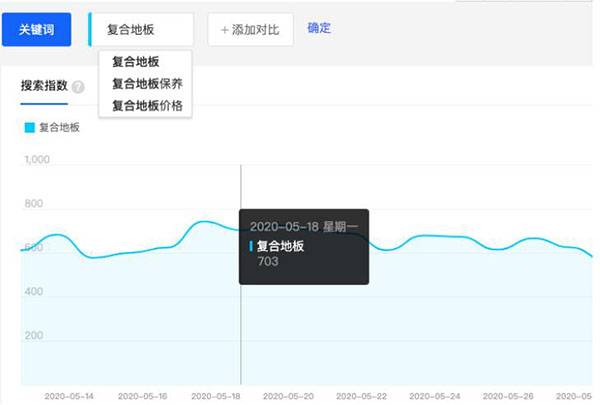The image size is (600, 405).
Task: Select the 2020-05-22 date on the axis
Action: coord(363,396)
